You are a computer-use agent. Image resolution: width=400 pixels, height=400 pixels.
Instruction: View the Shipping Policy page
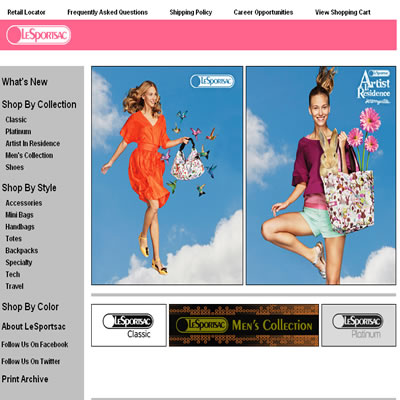(191, 12)
